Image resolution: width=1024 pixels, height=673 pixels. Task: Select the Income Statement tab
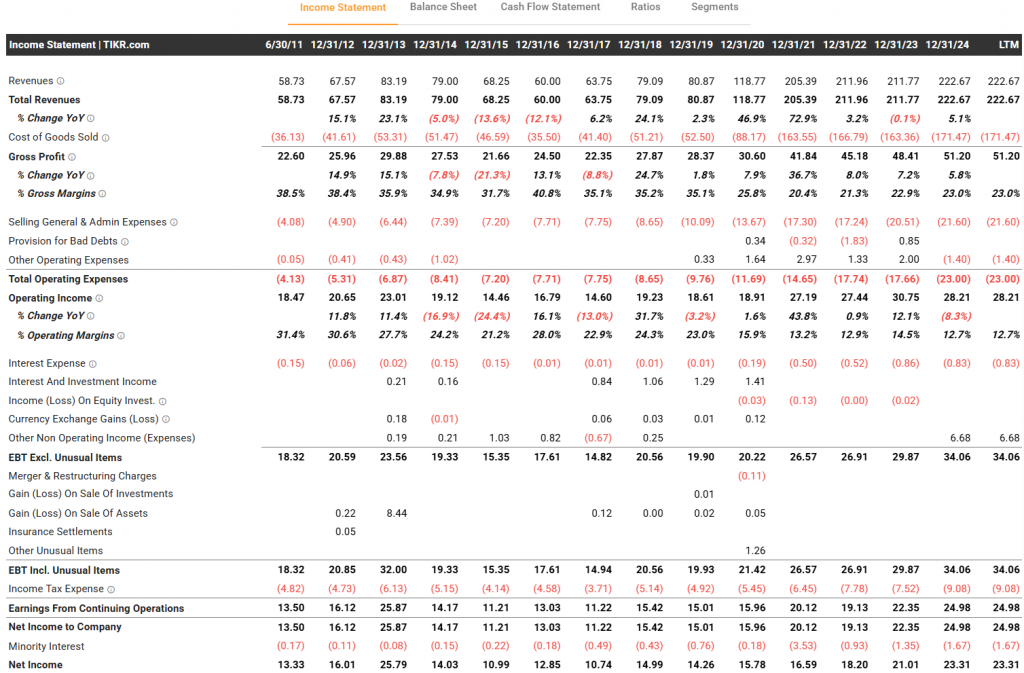pyautogui.click(x=343, y=8)
